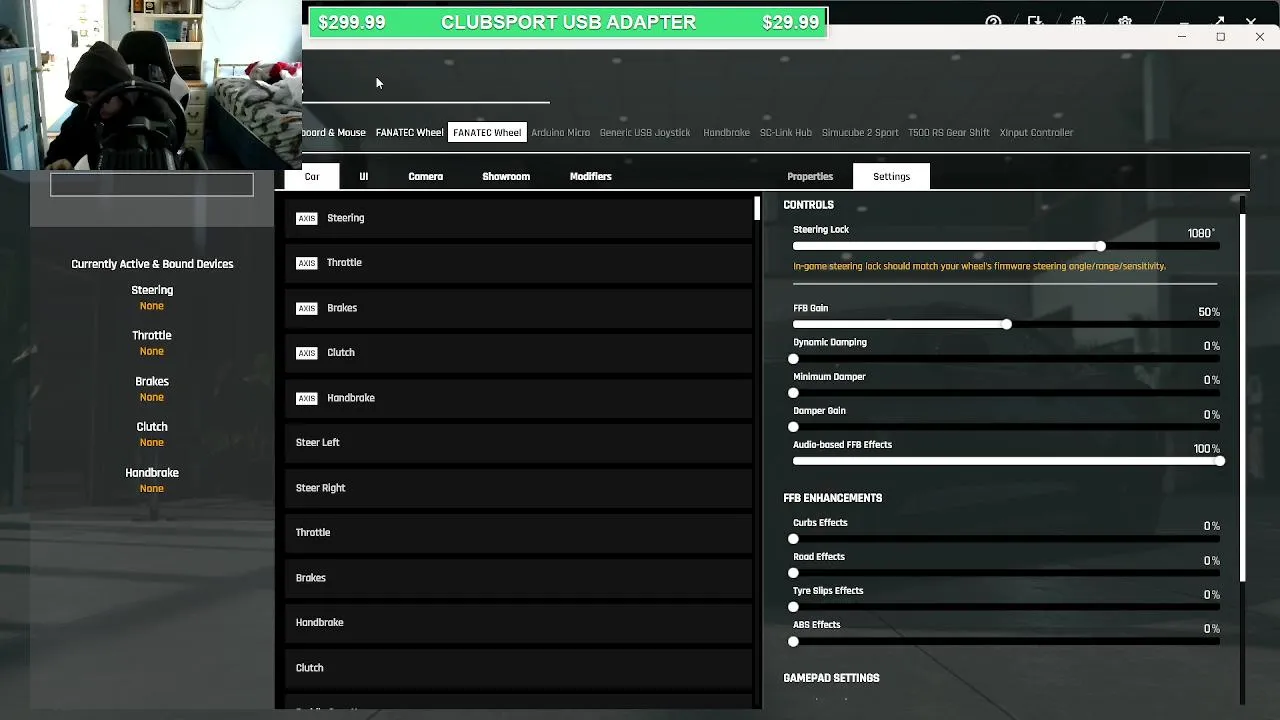Click the None value under left-panel Clutch
Screen dimensions: 1280x720
(152, 442)
